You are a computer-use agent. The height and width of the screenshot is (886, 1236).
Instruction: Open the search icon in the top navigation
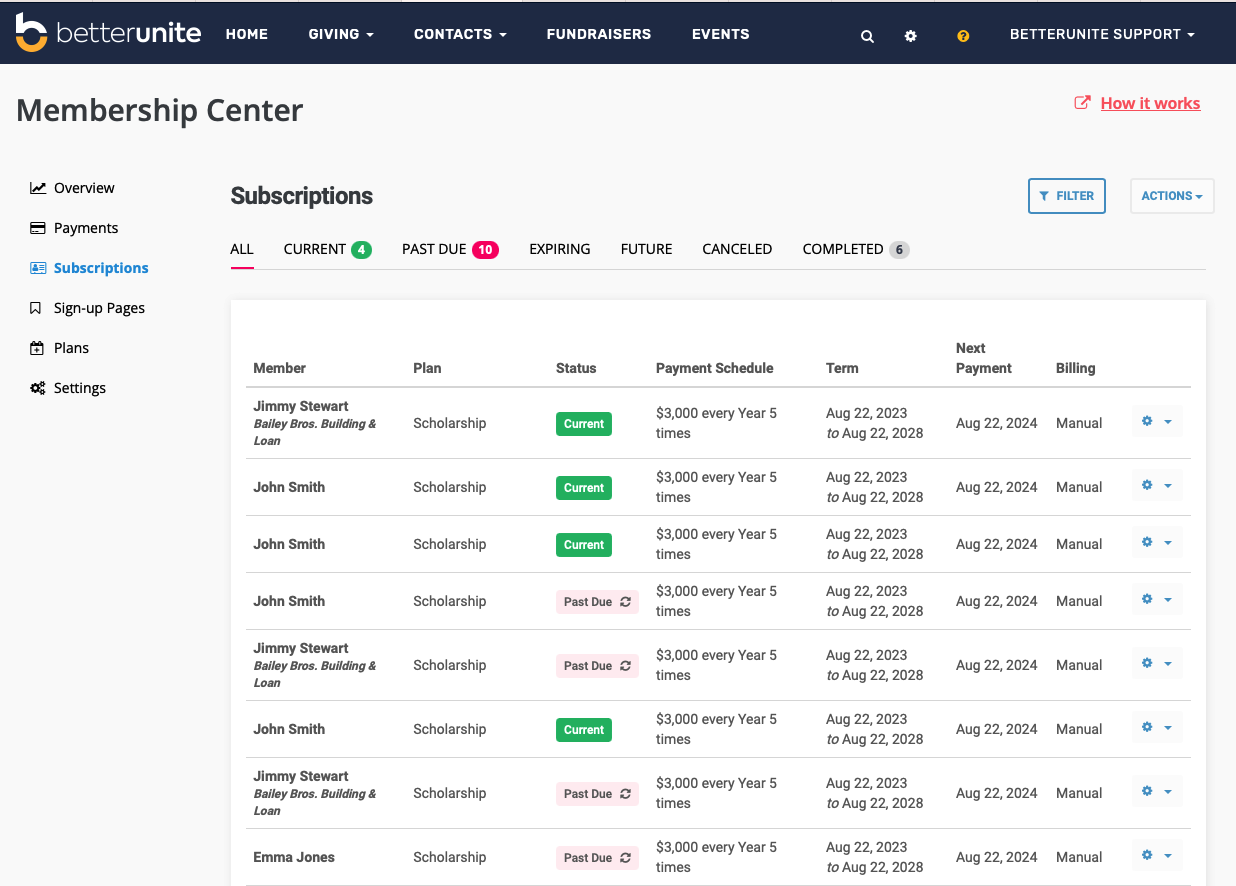866,35
